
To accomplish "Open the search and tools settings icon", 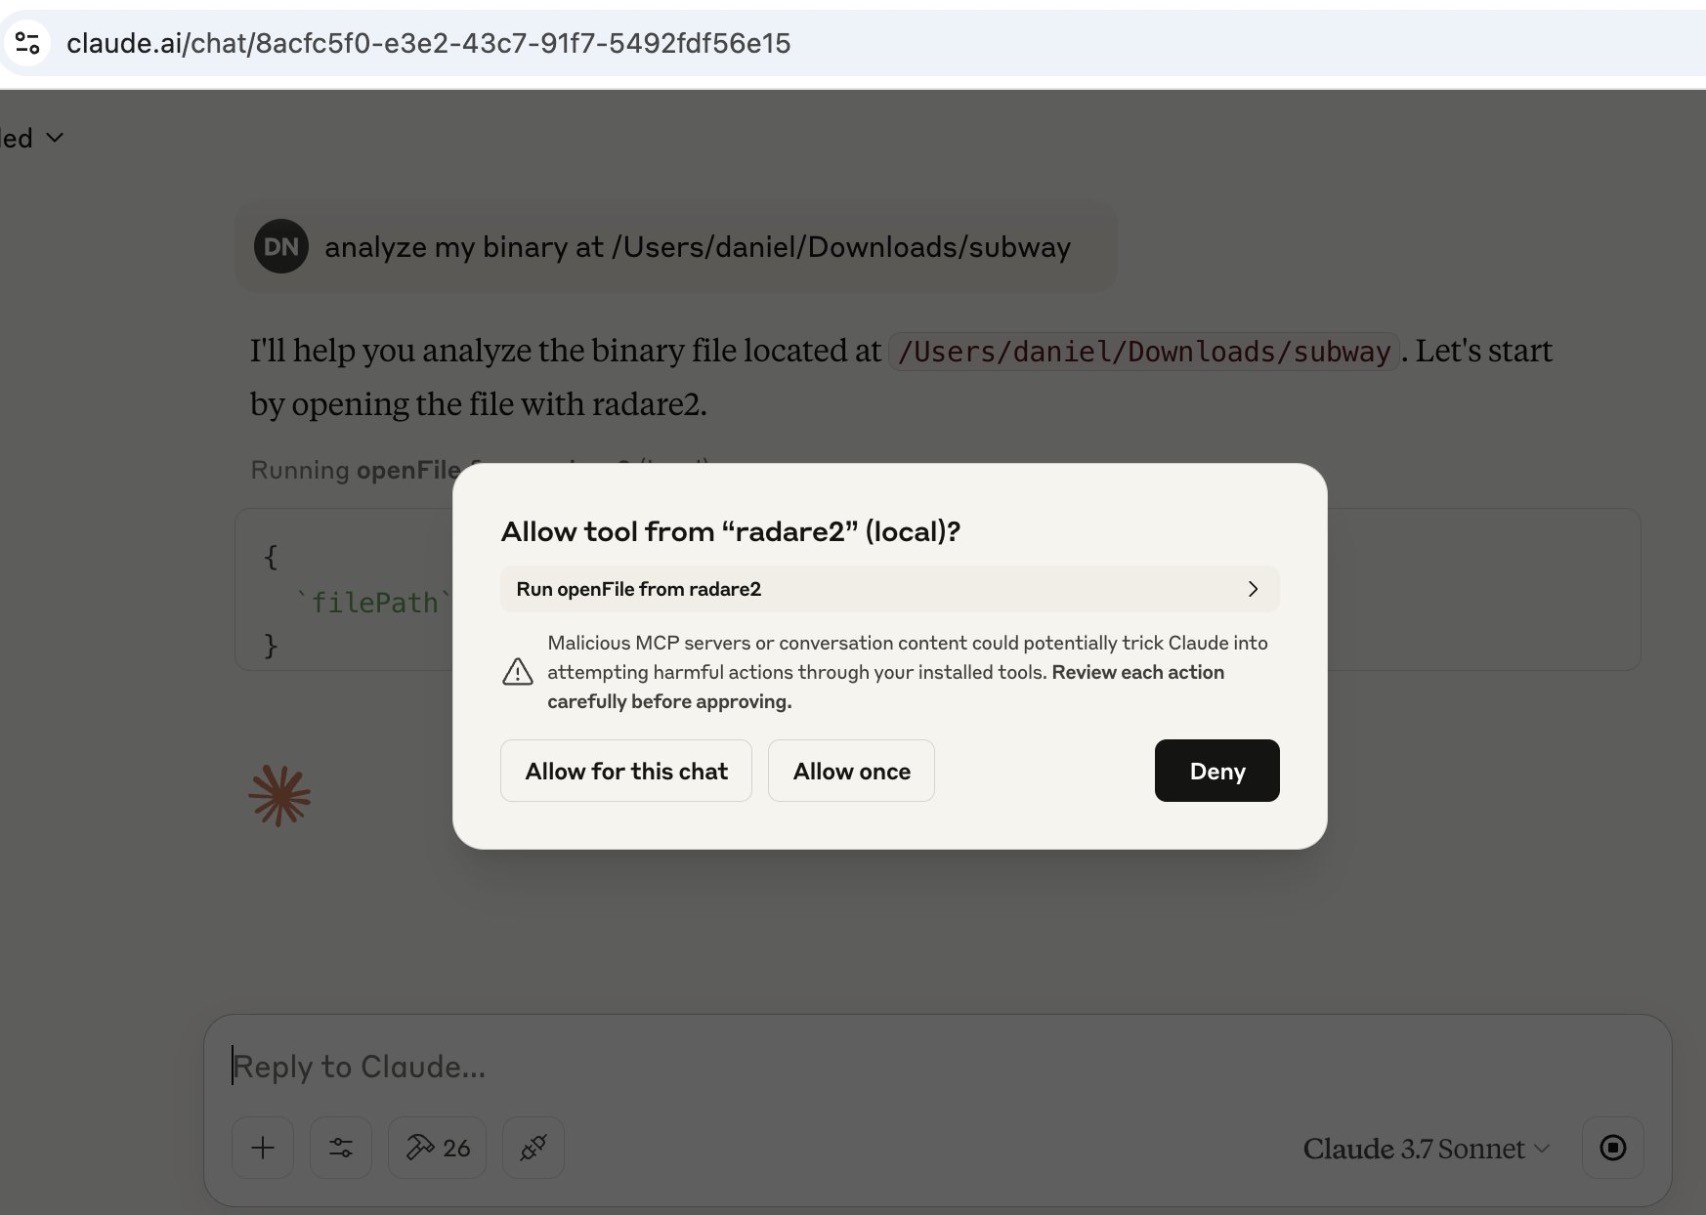I will coord(340,1147).
